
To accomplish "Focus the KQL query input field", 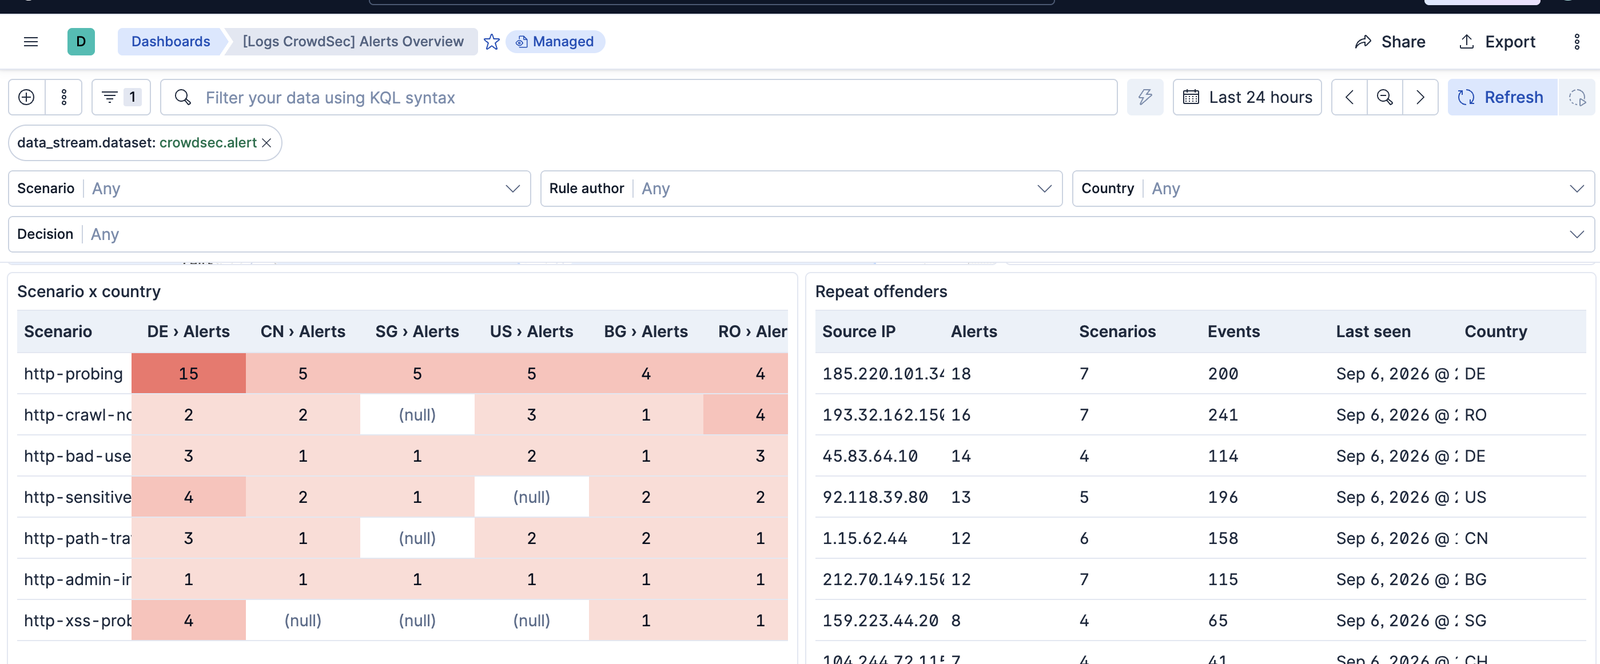I will coord(639,97).
